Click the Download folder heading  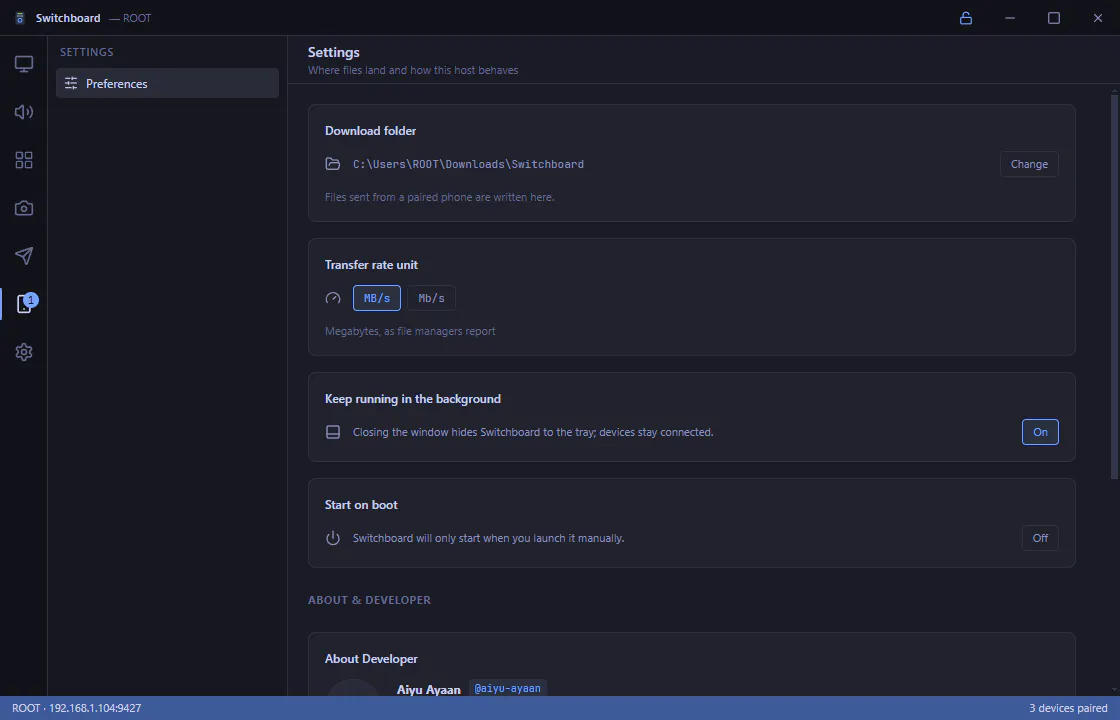click(x=371, y=131)
